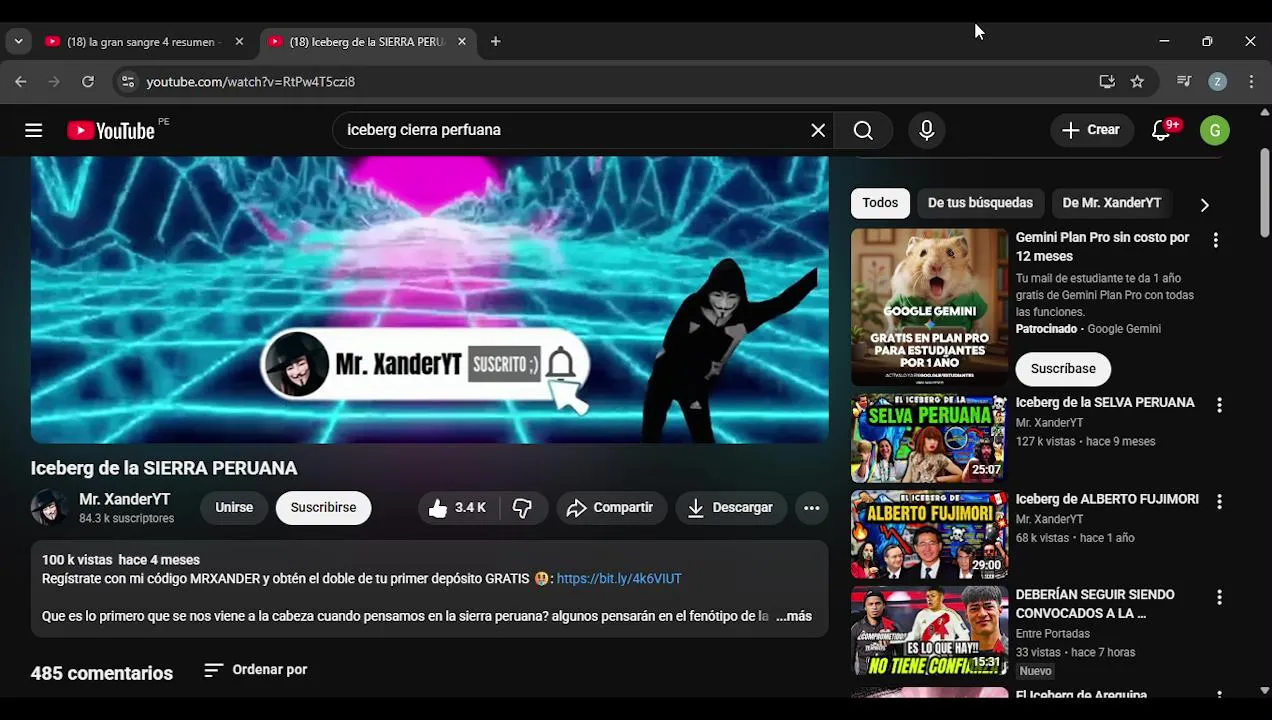
Task: Click the magnifier search button
Action: [x=863, y=130]
